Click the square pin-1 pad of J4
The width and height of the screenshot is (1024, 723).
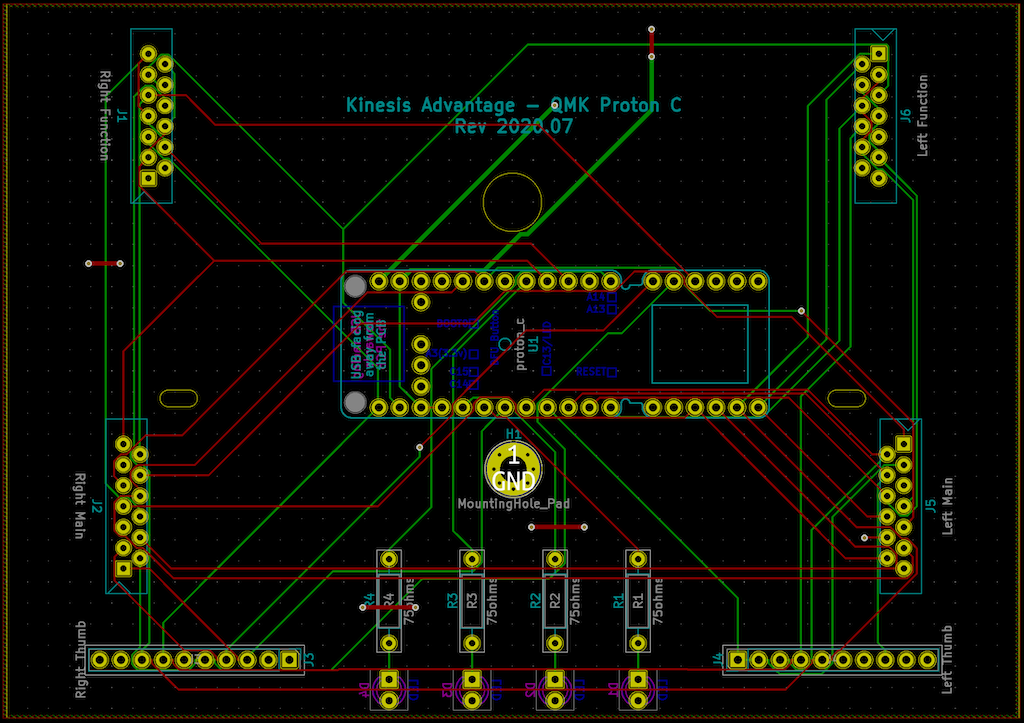(x=737, y=660)
